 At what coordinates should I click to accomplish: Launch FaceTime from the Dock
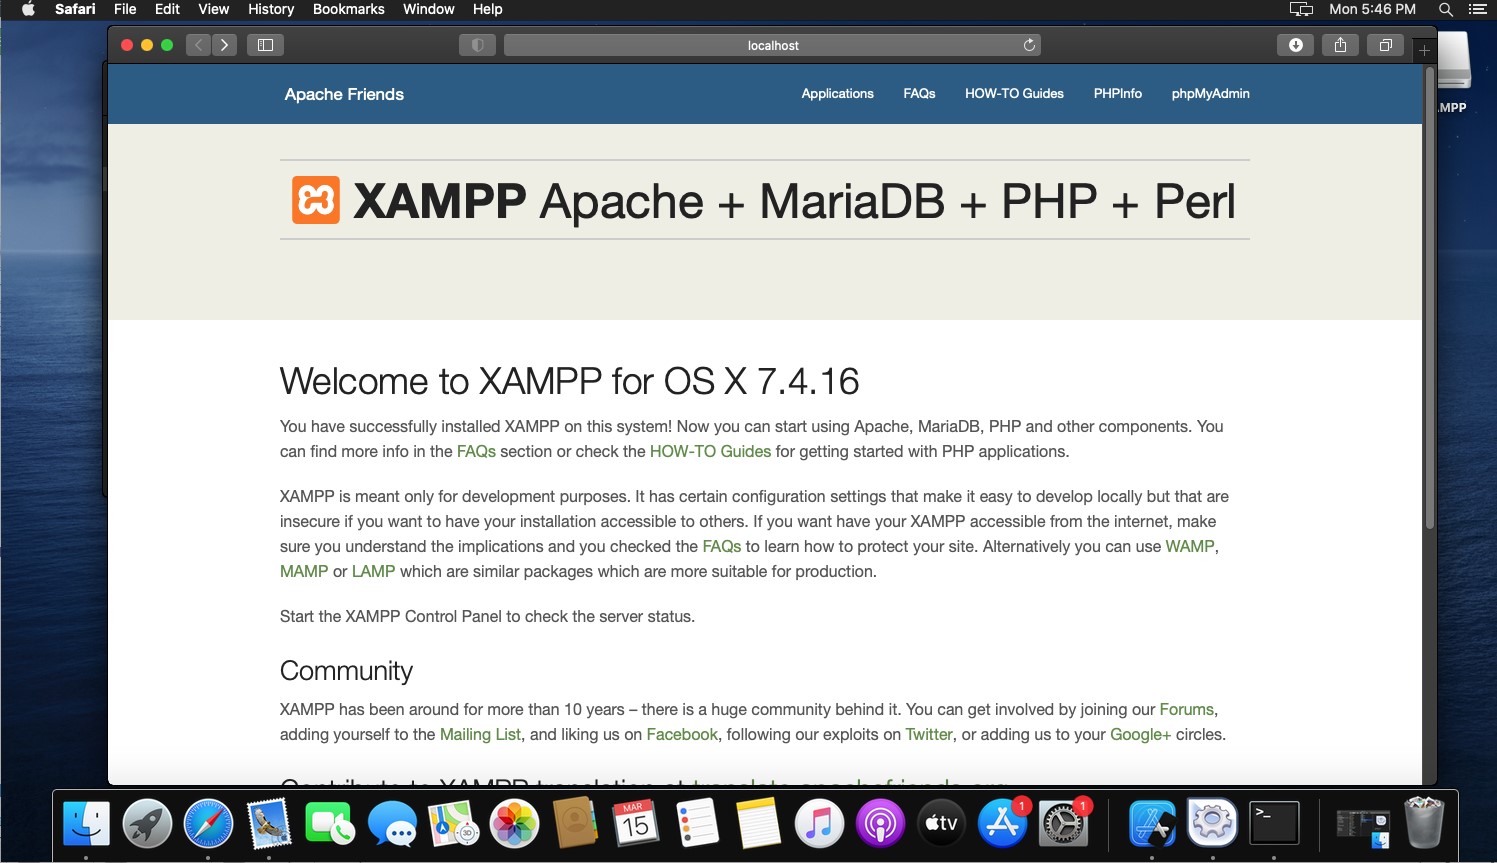coord(330,825)
